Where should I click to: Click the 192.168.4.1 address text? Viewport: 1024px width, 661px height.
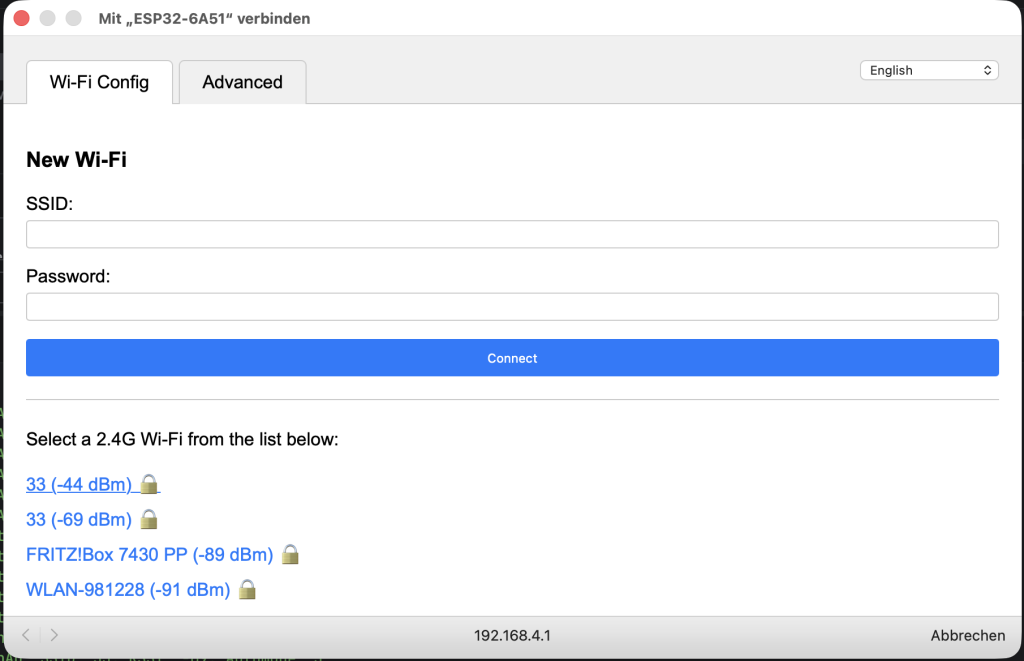tap(512, 635)
